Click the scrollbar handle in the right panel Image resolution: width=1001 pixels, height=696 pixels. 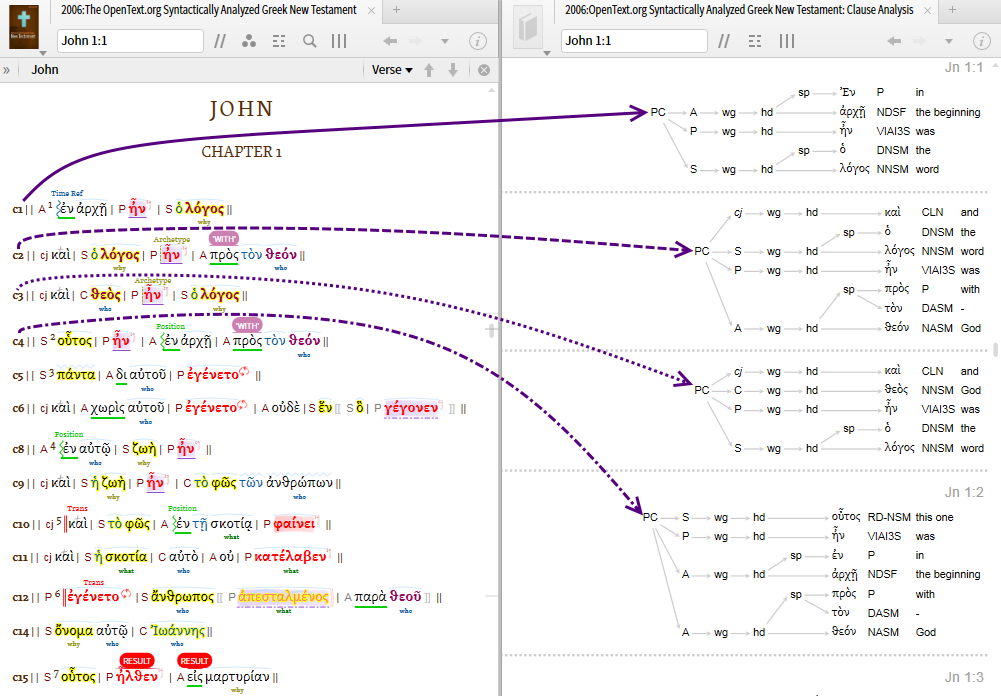995,349
